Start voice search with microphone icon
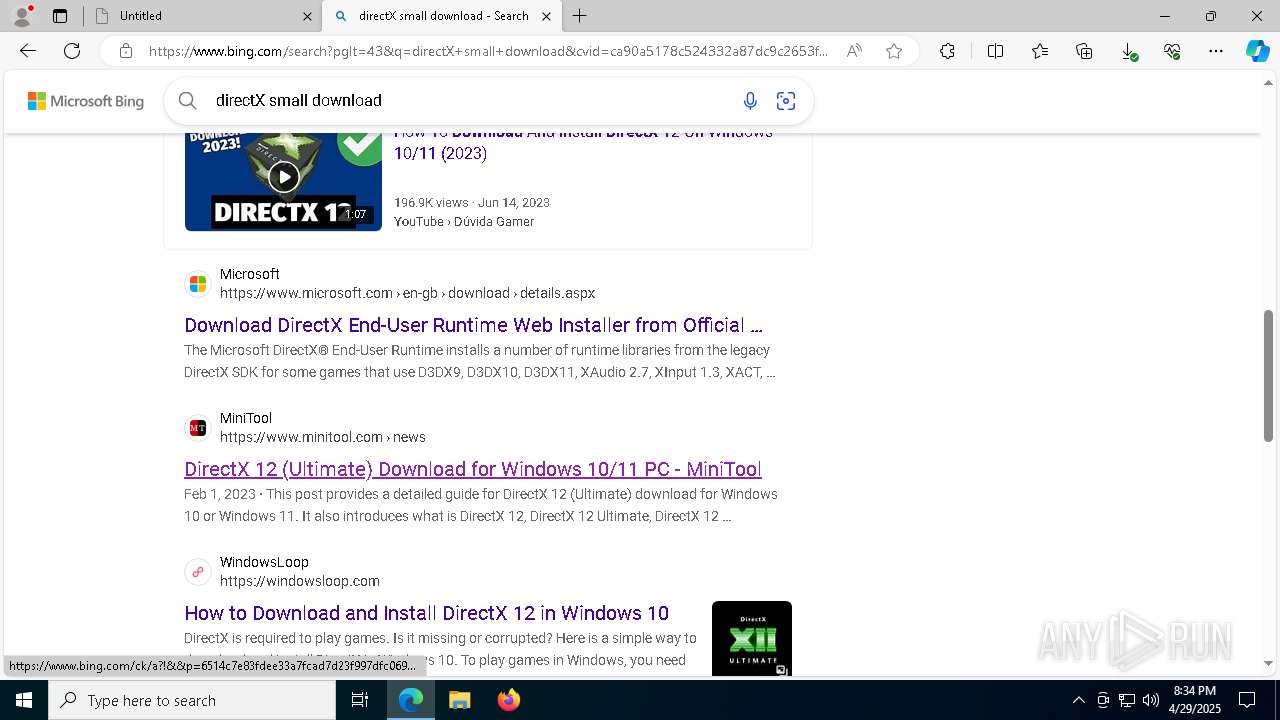The image size is (1280, 720). [750, 100]
